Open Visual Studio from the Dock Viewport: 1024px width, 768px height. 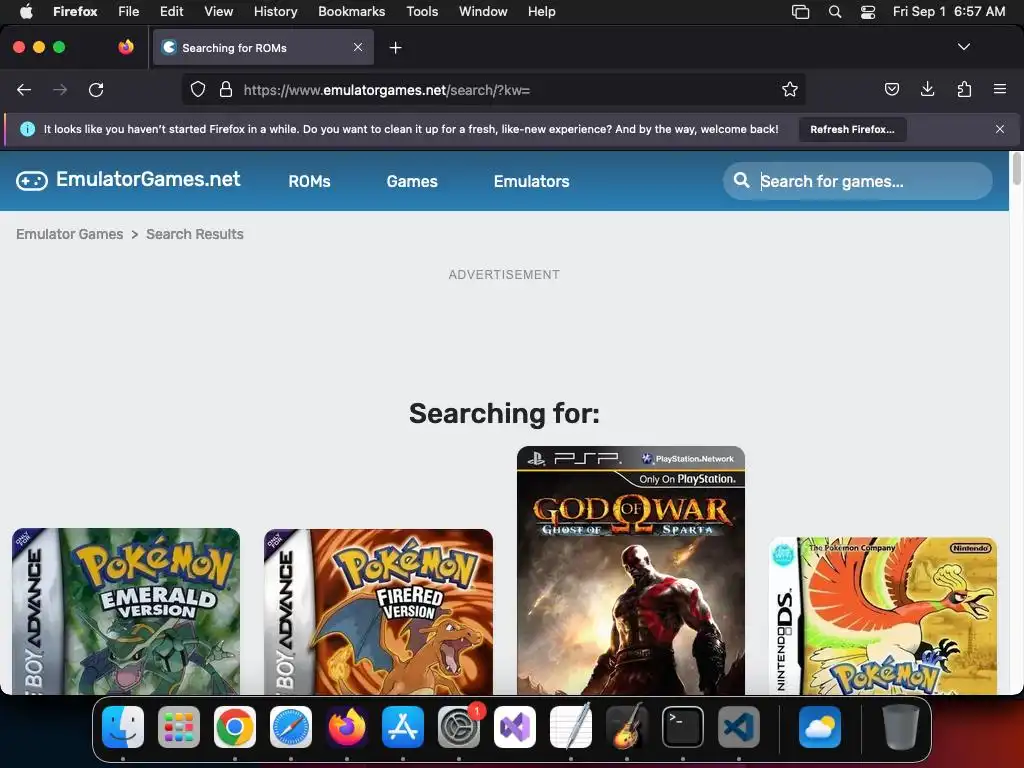point(515,727)
